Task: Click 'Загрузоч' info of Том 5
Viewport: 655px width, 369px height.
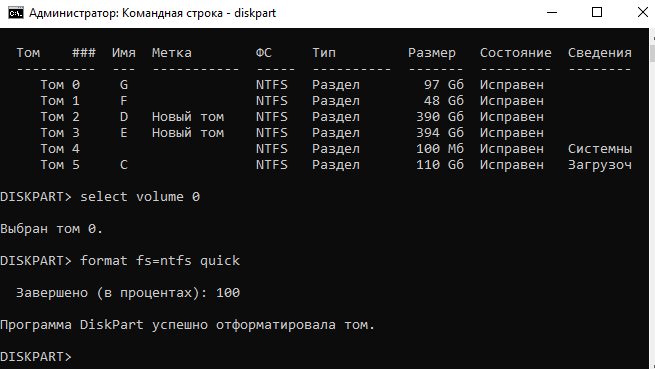Action: pyautogui.click(x=600, y=165)
